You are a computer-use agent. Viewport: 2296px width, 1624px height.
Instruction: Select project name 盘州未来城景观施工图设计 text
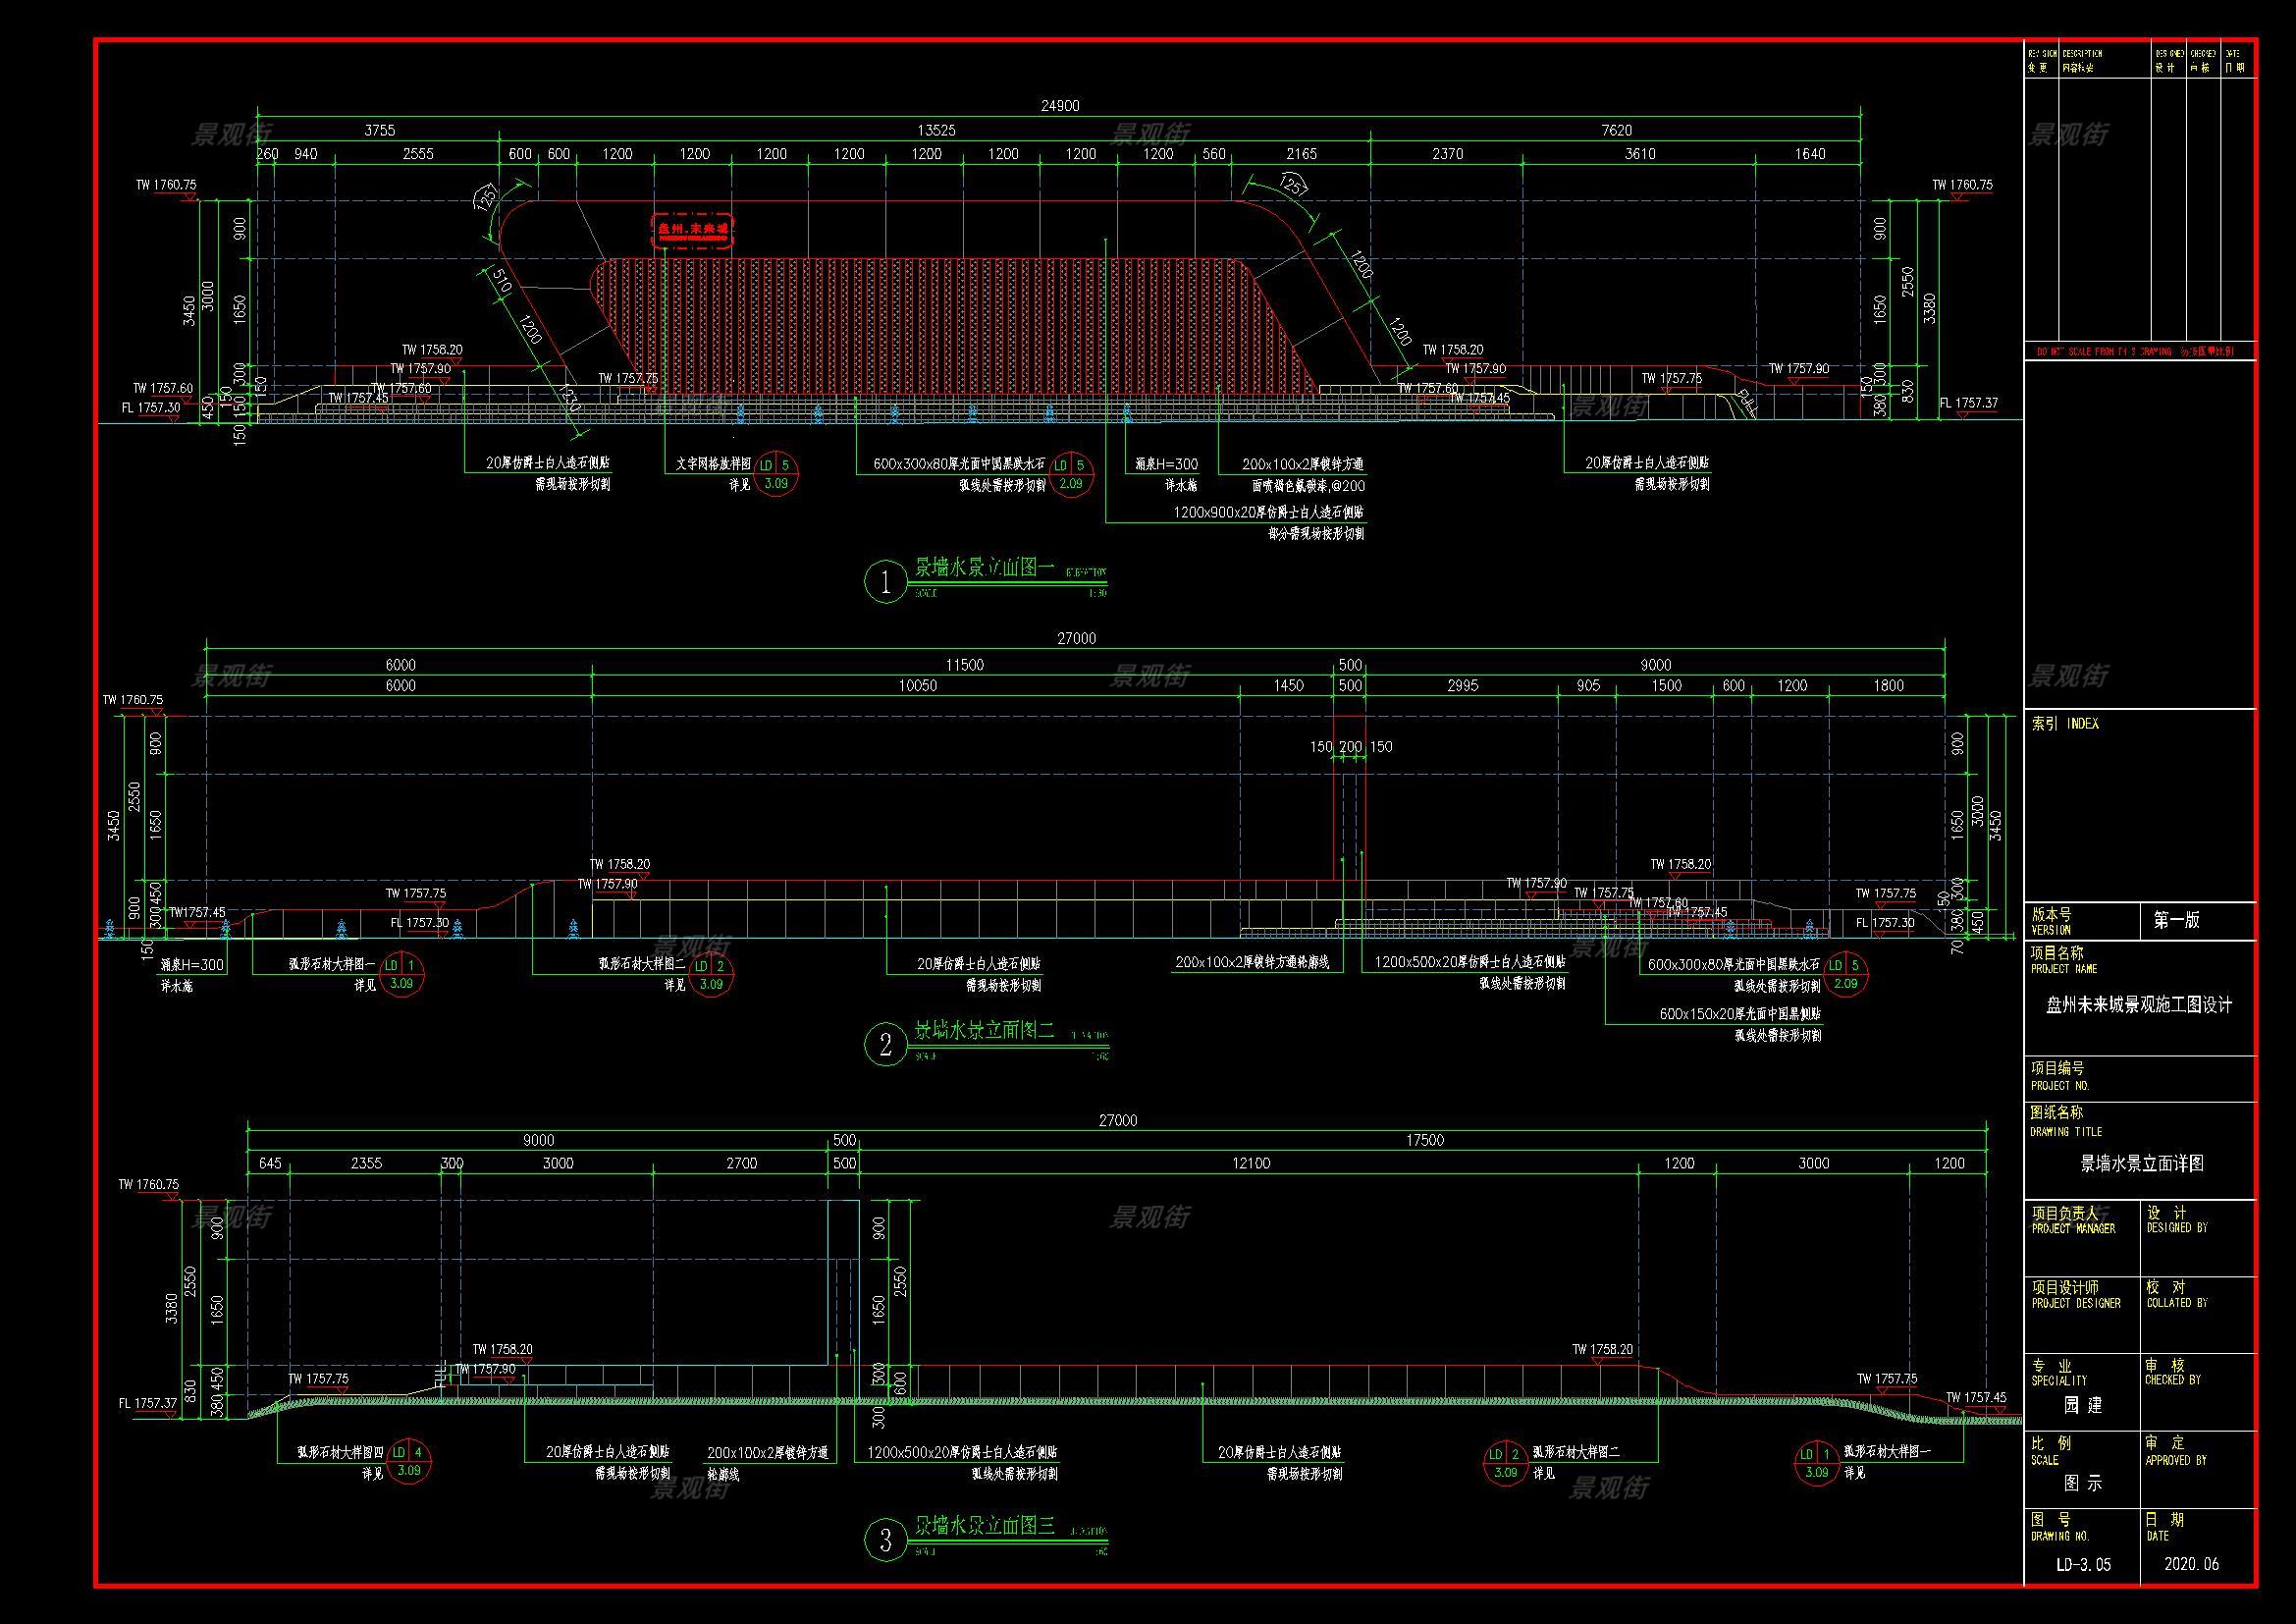pyautogui.click(x=2139, y=1006)
